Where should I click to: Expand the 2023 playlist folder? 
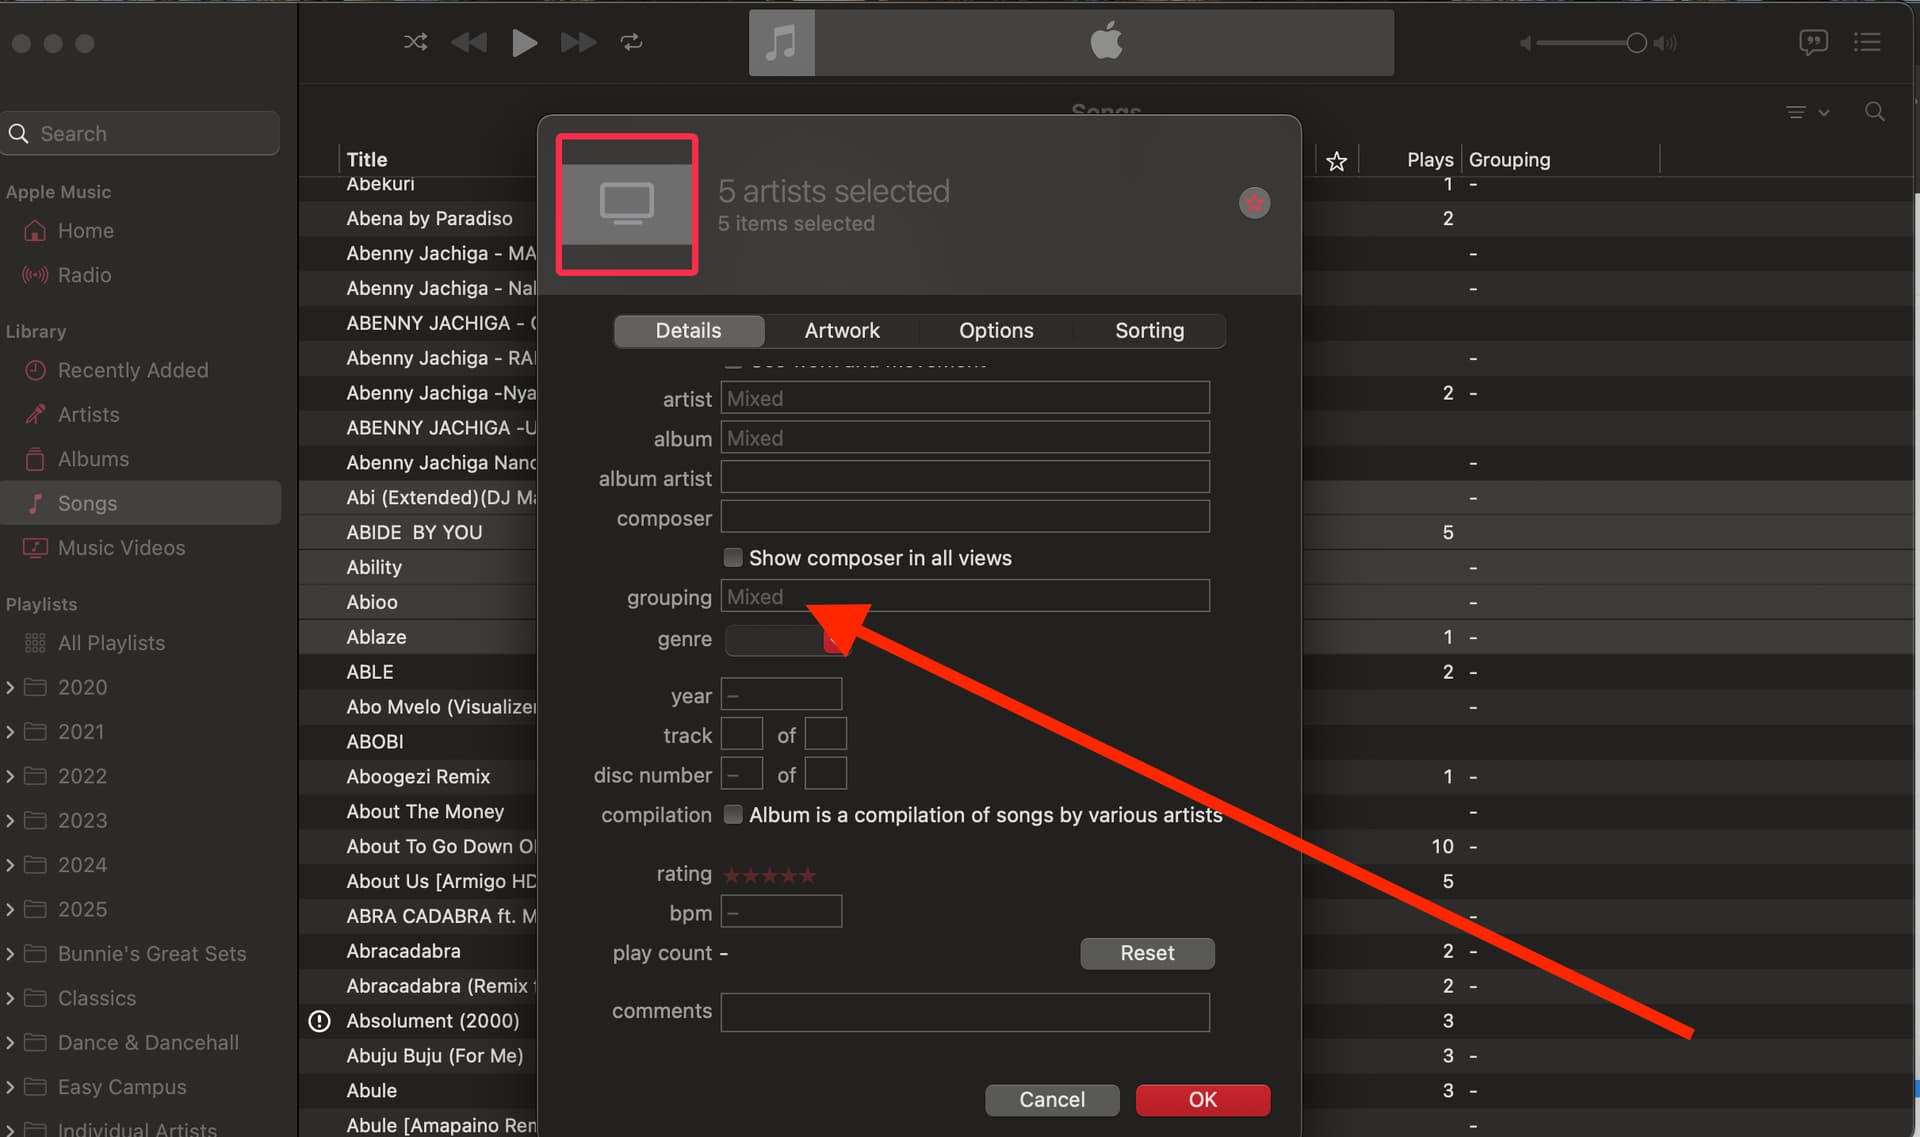[10, 821]
